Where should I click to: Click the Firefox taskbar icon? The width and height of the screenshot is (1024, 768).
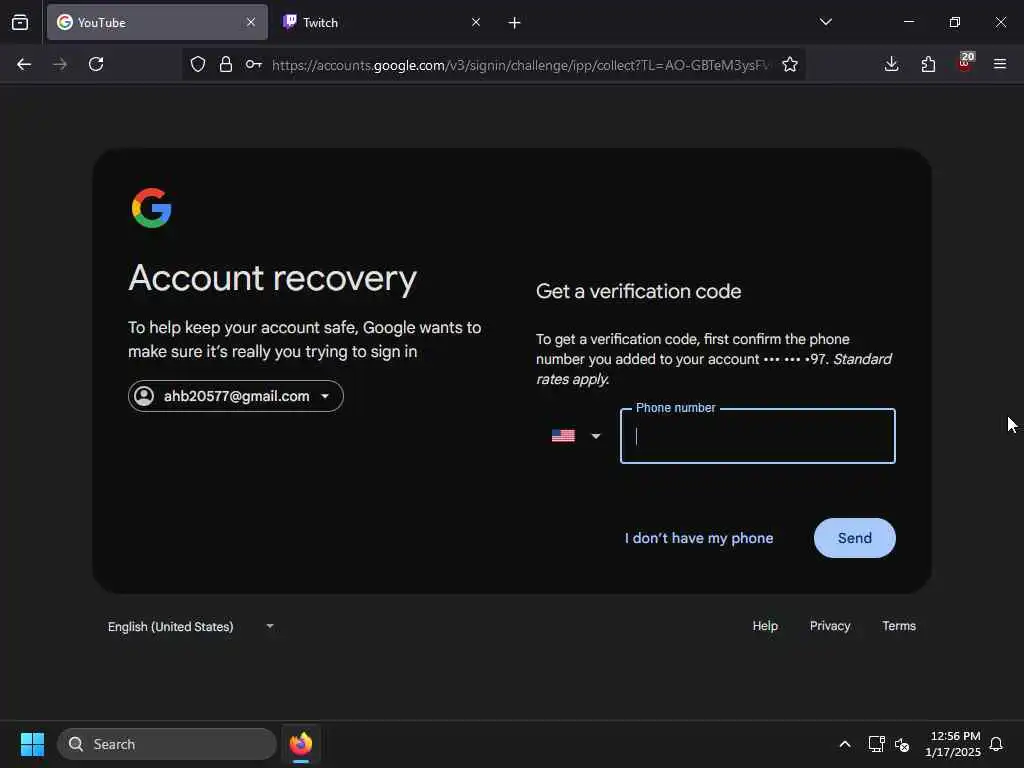tap(301, 744)
